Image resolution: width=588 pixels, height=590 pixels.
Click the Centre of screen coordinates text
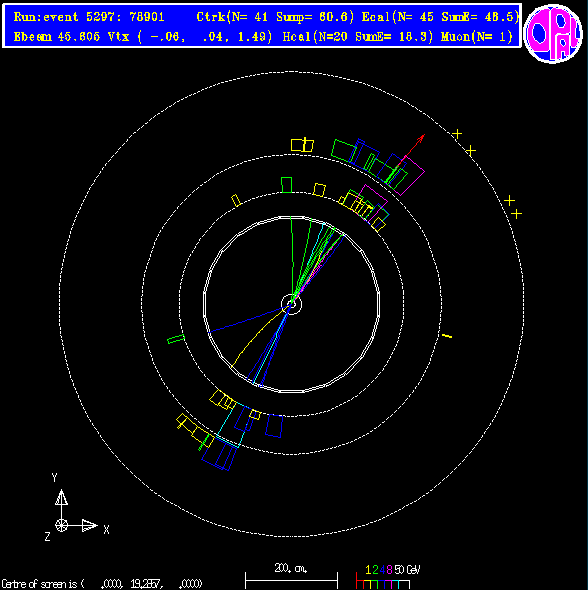point(102,584)
